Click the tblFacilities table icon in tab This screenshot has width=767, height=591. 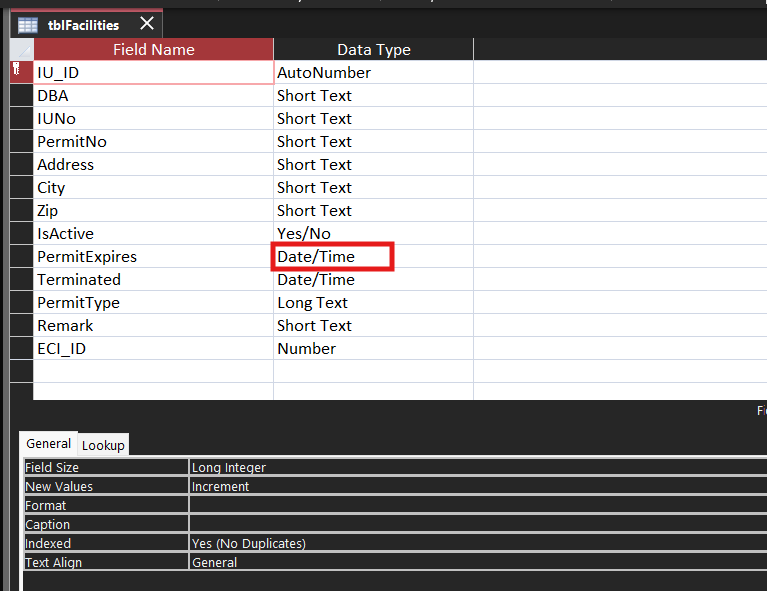28,25
